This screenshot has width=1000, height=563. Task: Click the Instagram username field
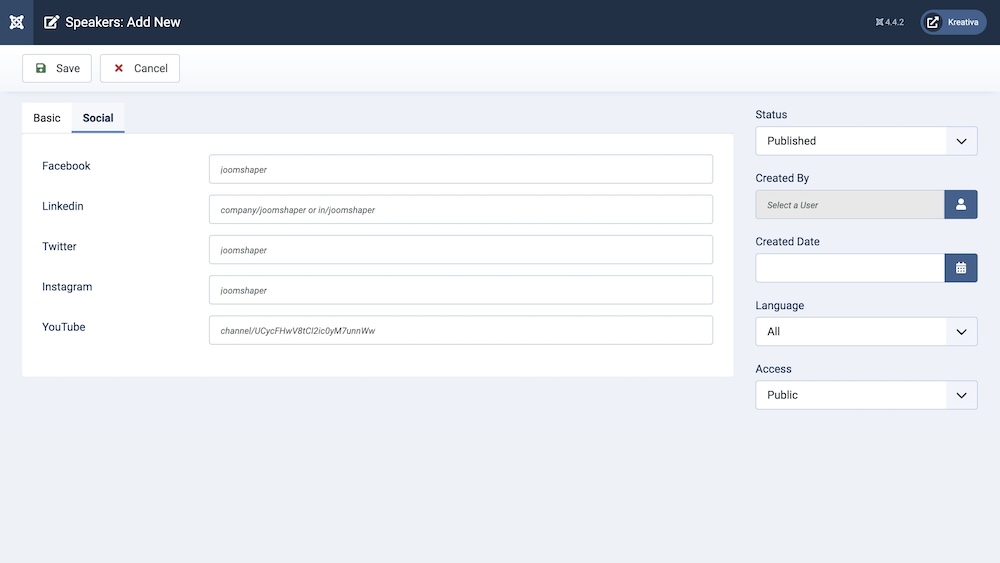point(460,290)
